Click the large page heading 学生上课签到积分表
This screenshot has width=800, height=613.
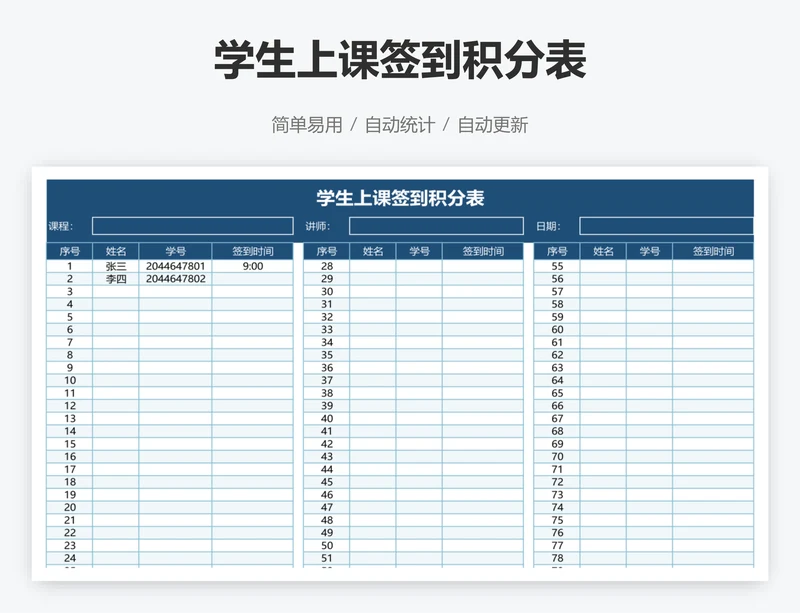click(x=400, y=60)
